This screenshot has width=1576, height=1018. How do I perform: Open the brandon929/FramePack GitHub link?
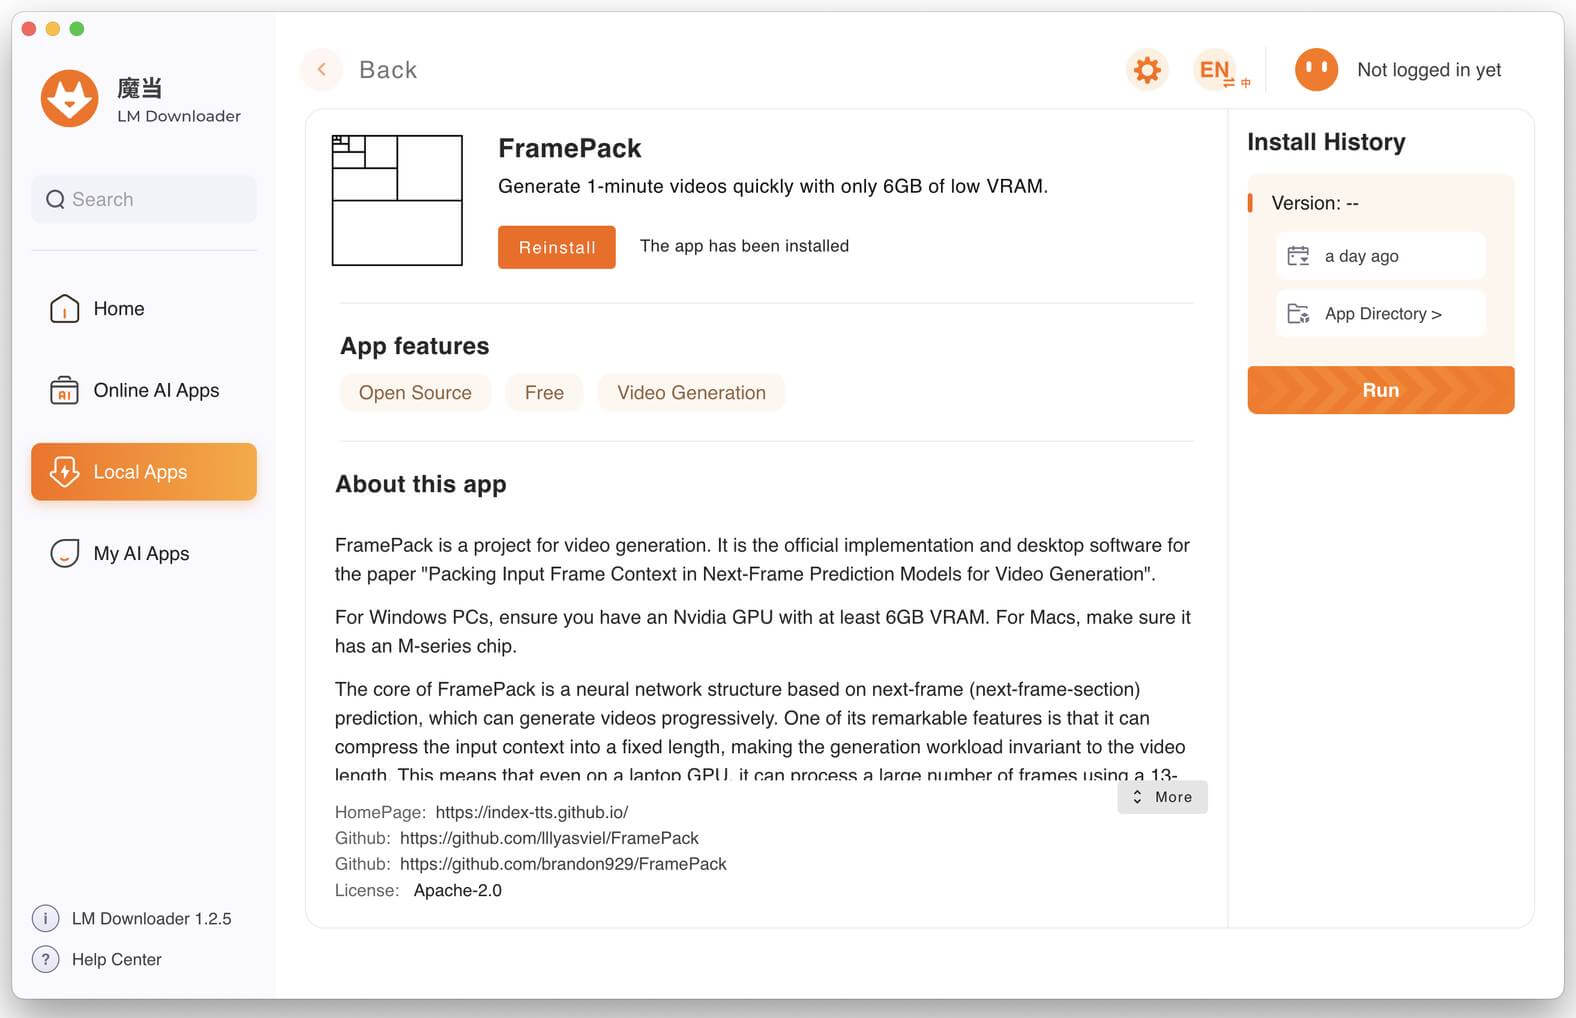tap(563, 864)
